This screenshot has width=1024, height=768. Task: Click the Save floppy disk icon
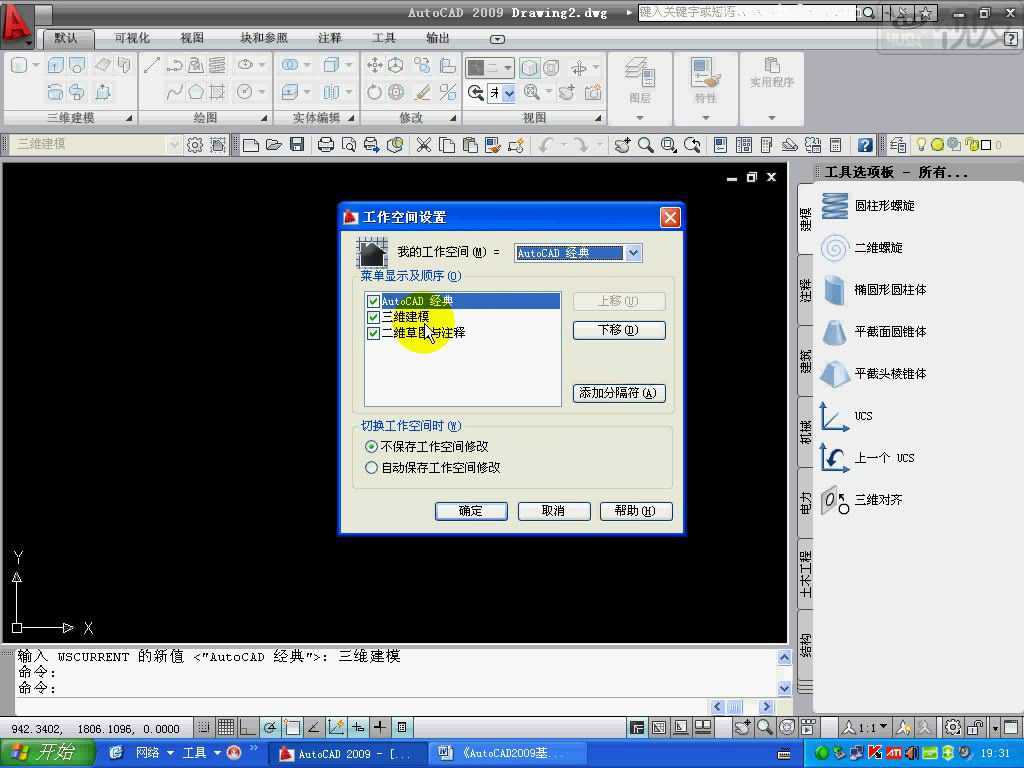click(x=297, y=145)
